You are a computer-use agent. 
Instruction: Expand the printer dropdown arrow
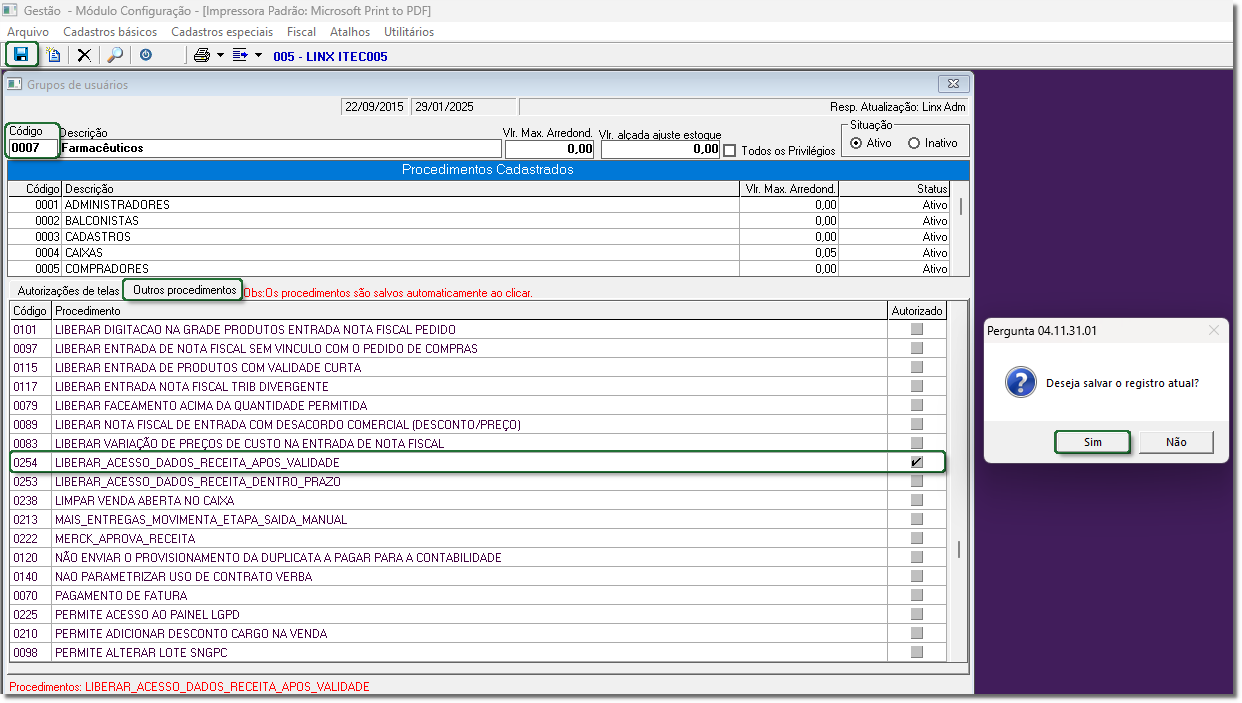(x=220, y=56)
